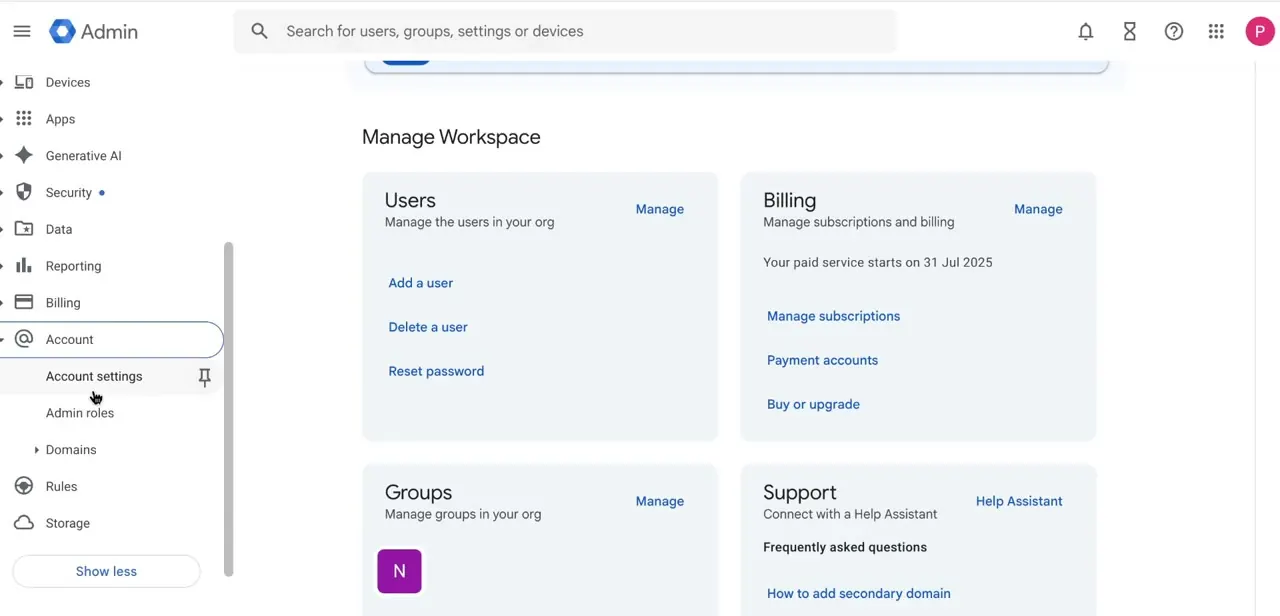Open the Google apps grid
The image size is (1280, 616).
pos(1216,31)
